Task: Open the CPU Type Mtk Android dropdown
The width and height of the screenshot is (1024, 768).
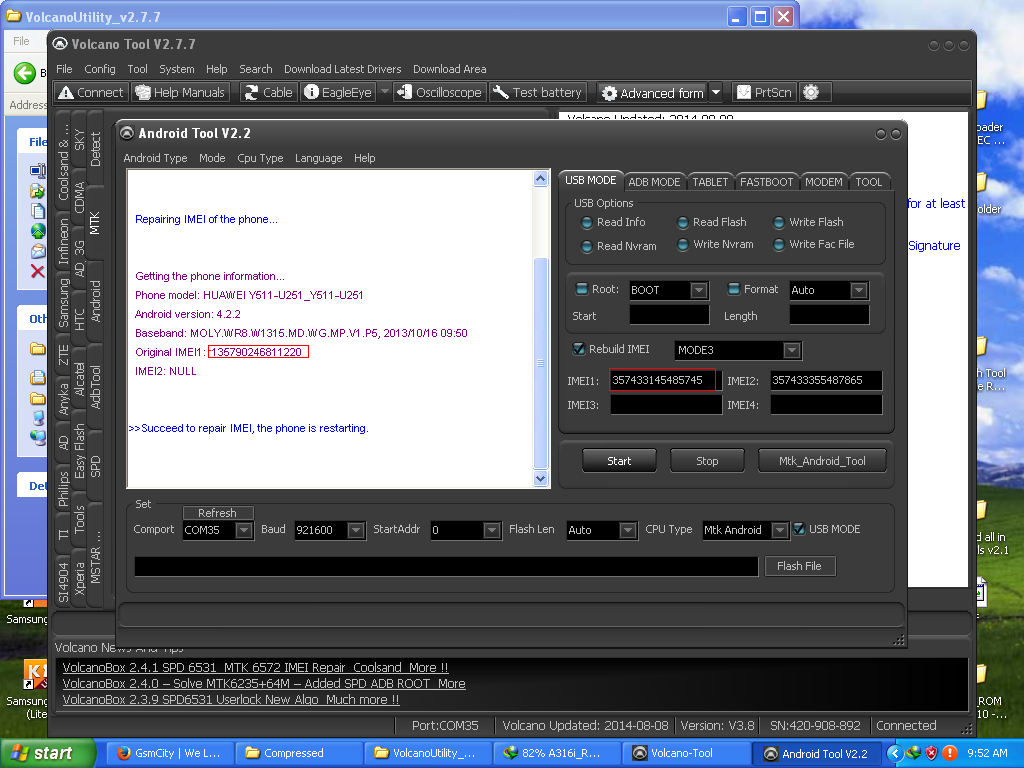Action: (x=779, y=531)
